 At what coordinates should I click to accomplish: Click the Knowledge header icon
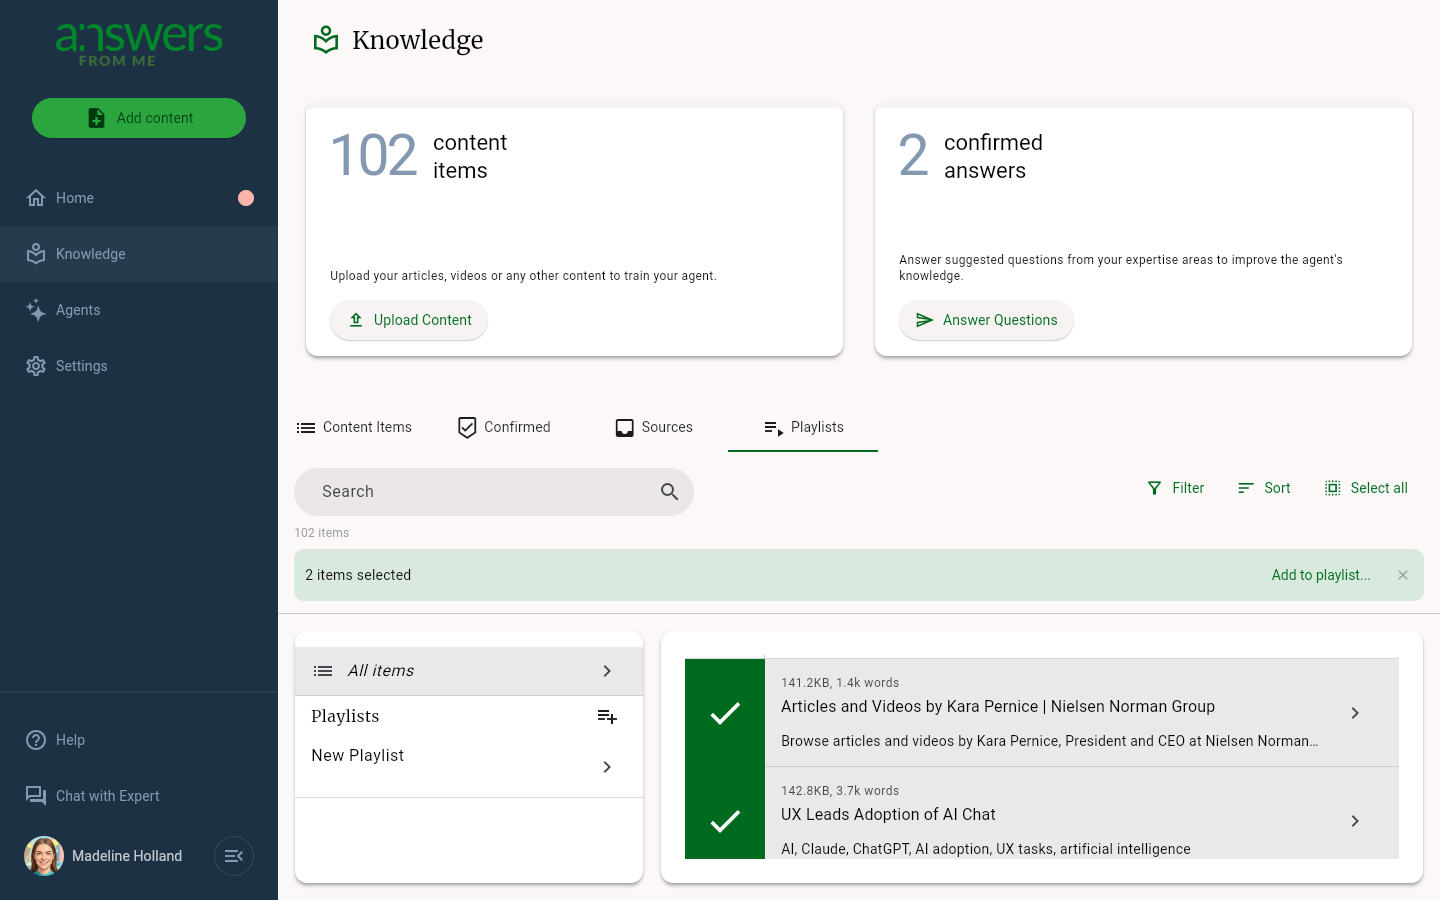click(326, 40)
